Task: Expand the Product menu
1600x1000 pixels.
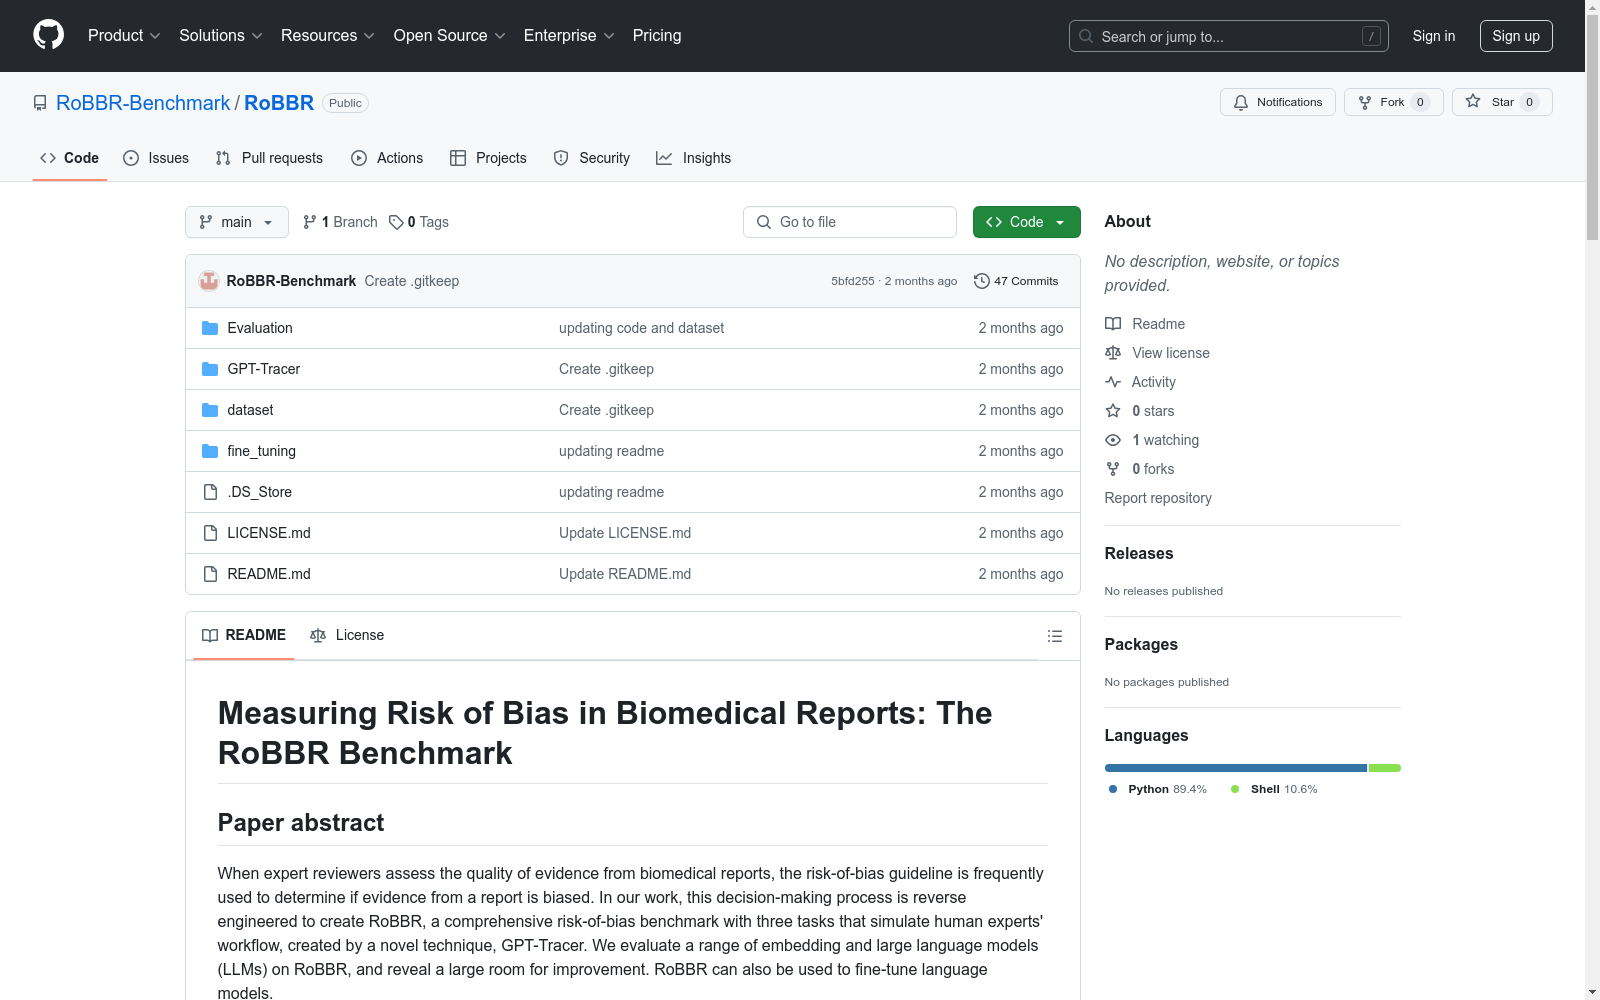Action: [124, 36]
